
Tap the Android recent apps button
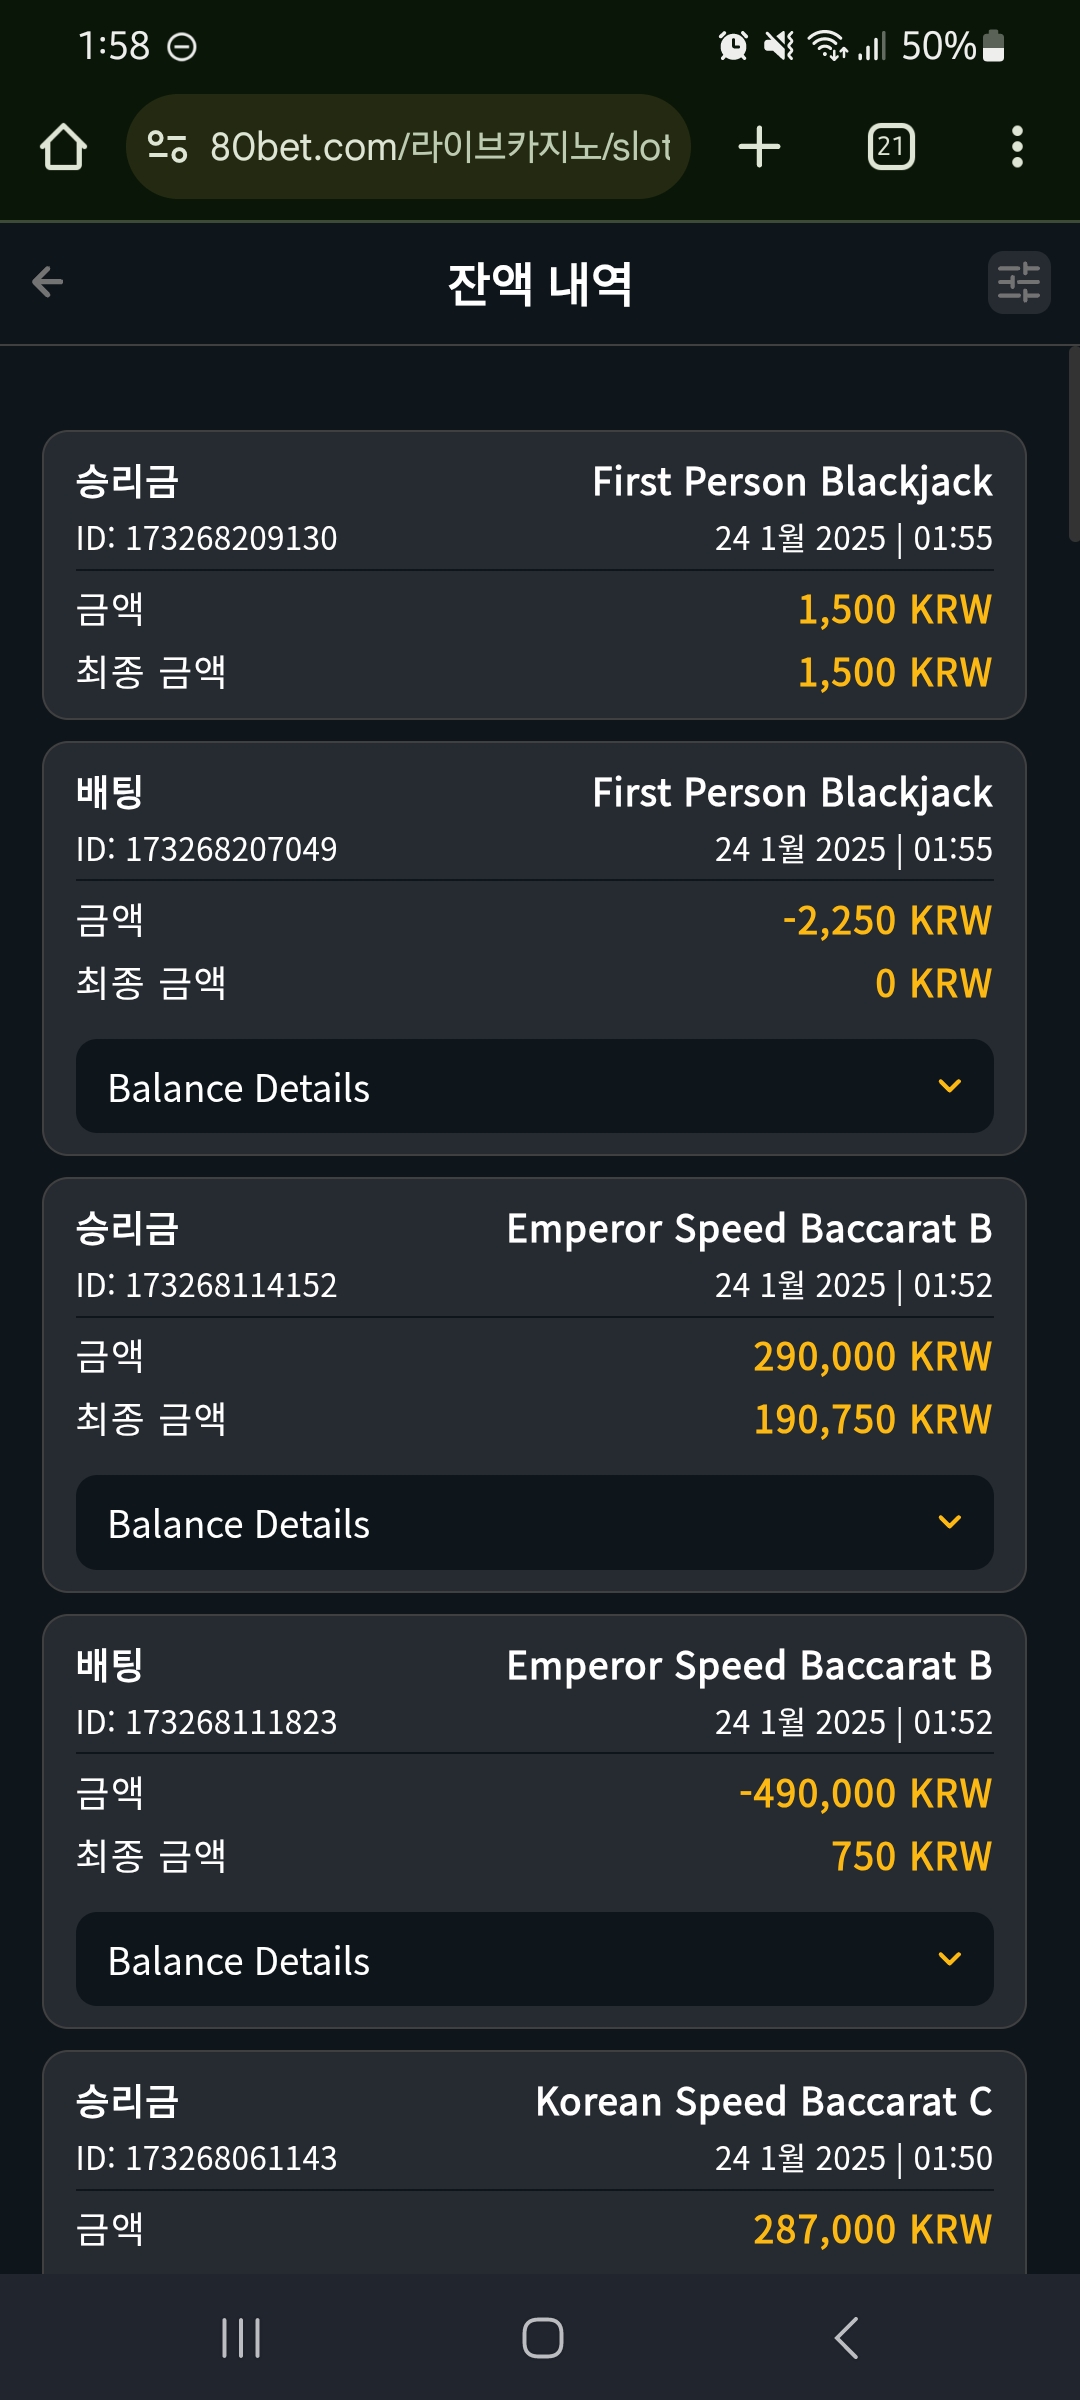241,2338
